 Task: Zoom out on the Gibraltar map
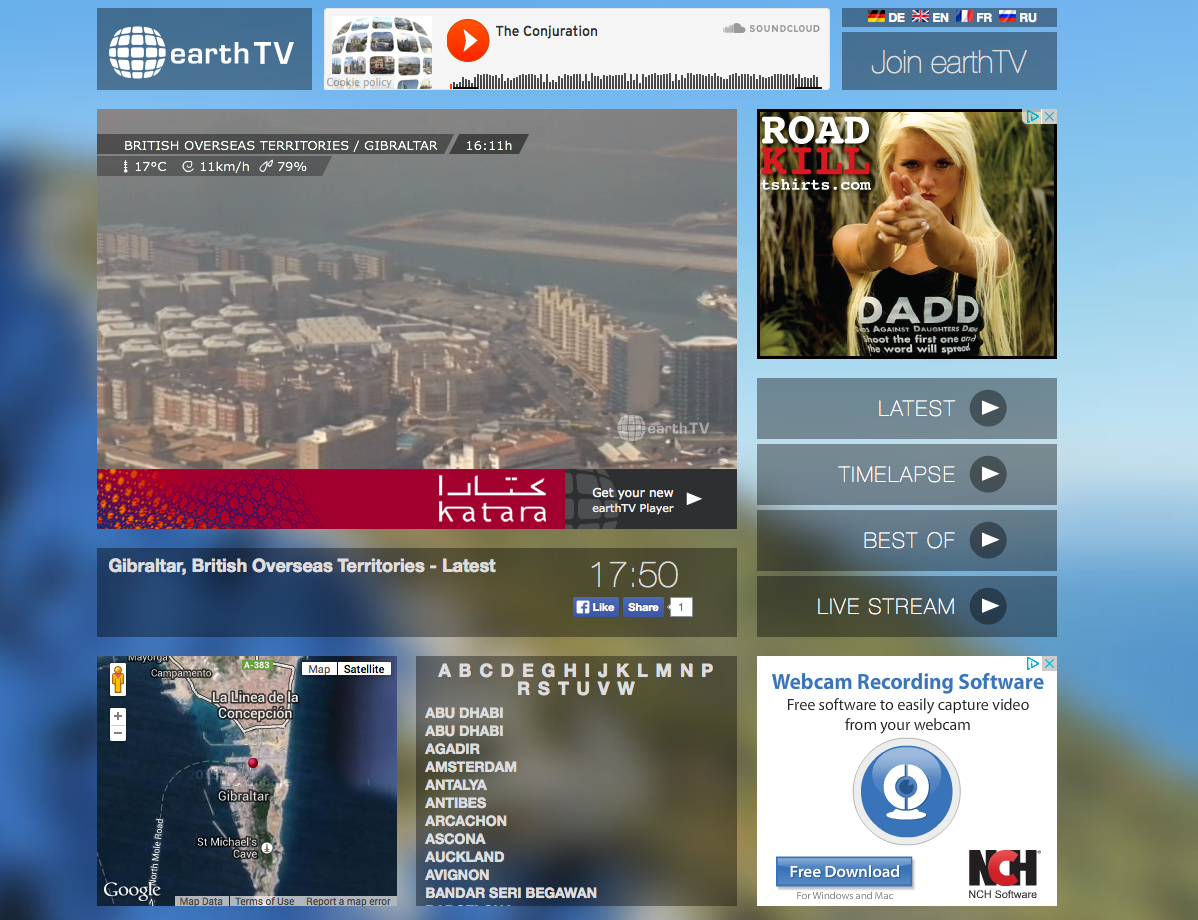tap(118, 734)
